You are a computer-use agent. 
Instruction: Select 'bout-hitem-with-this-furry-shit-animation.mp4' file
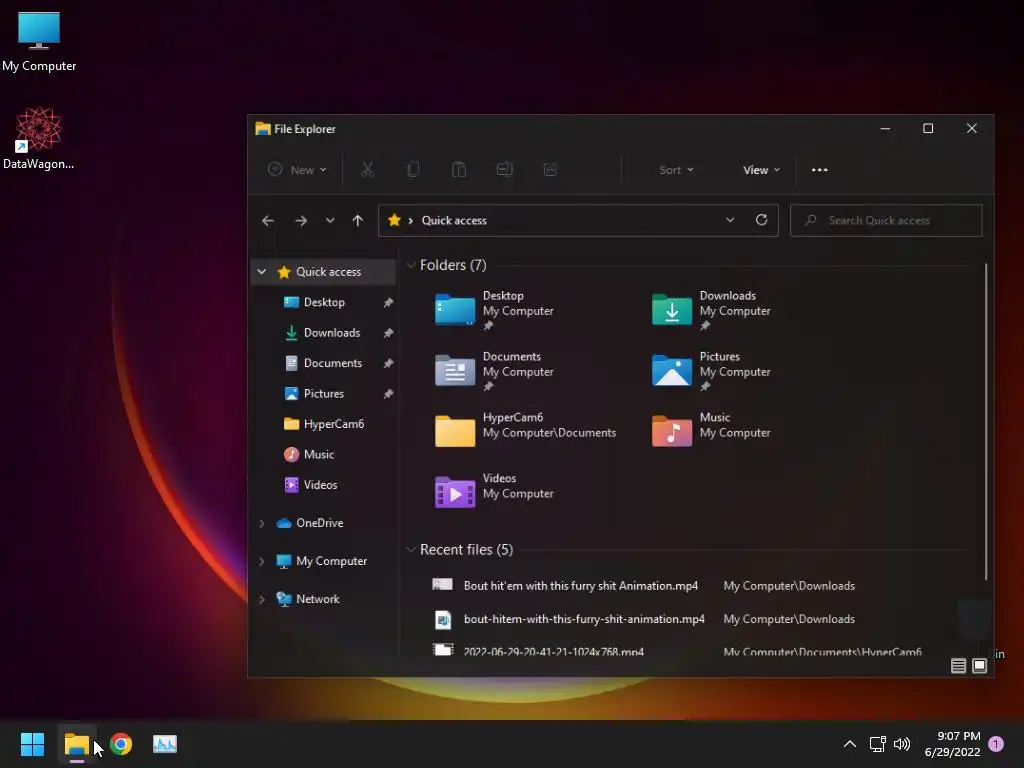pyautogui.click(x=584, y=619)
